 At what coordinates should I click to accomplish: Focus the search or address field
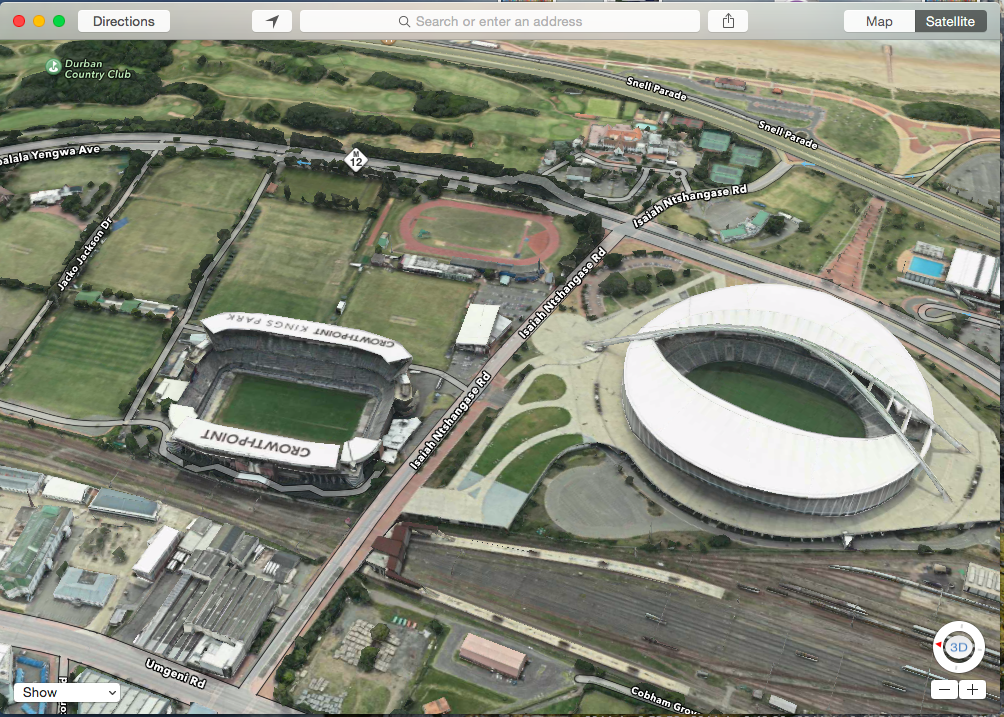pos(499,21)
